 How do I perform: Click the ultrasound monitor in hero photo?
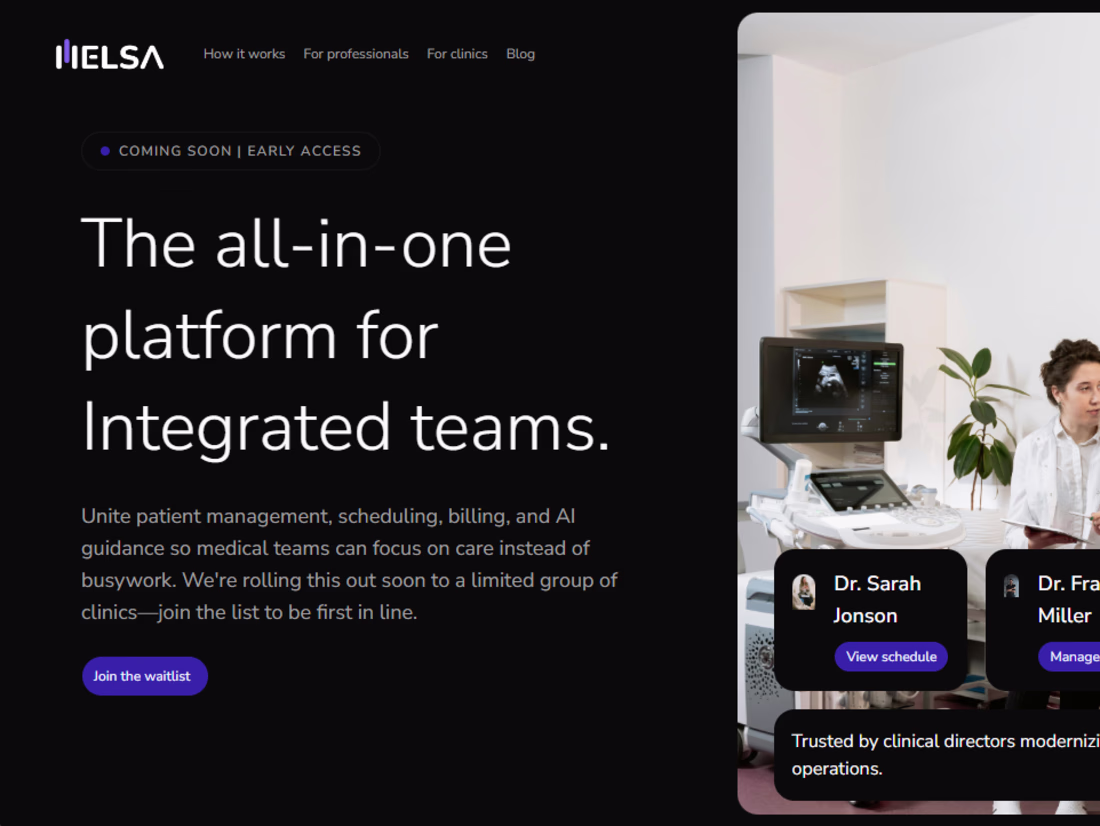(x=831, y=389)
